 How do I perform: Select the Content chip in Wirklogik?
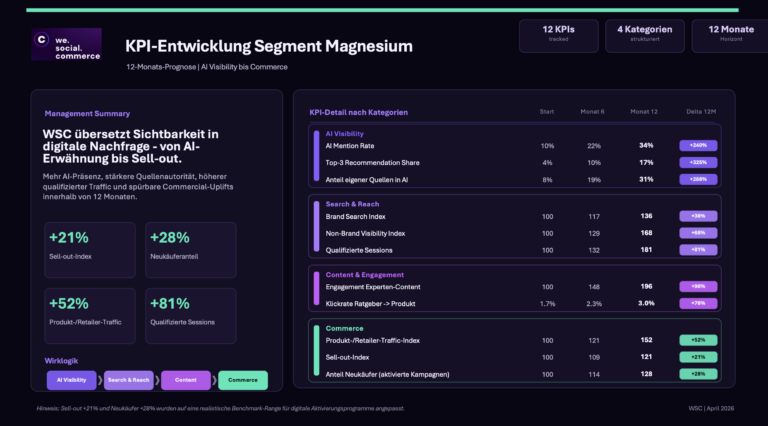tap(186, 380)
